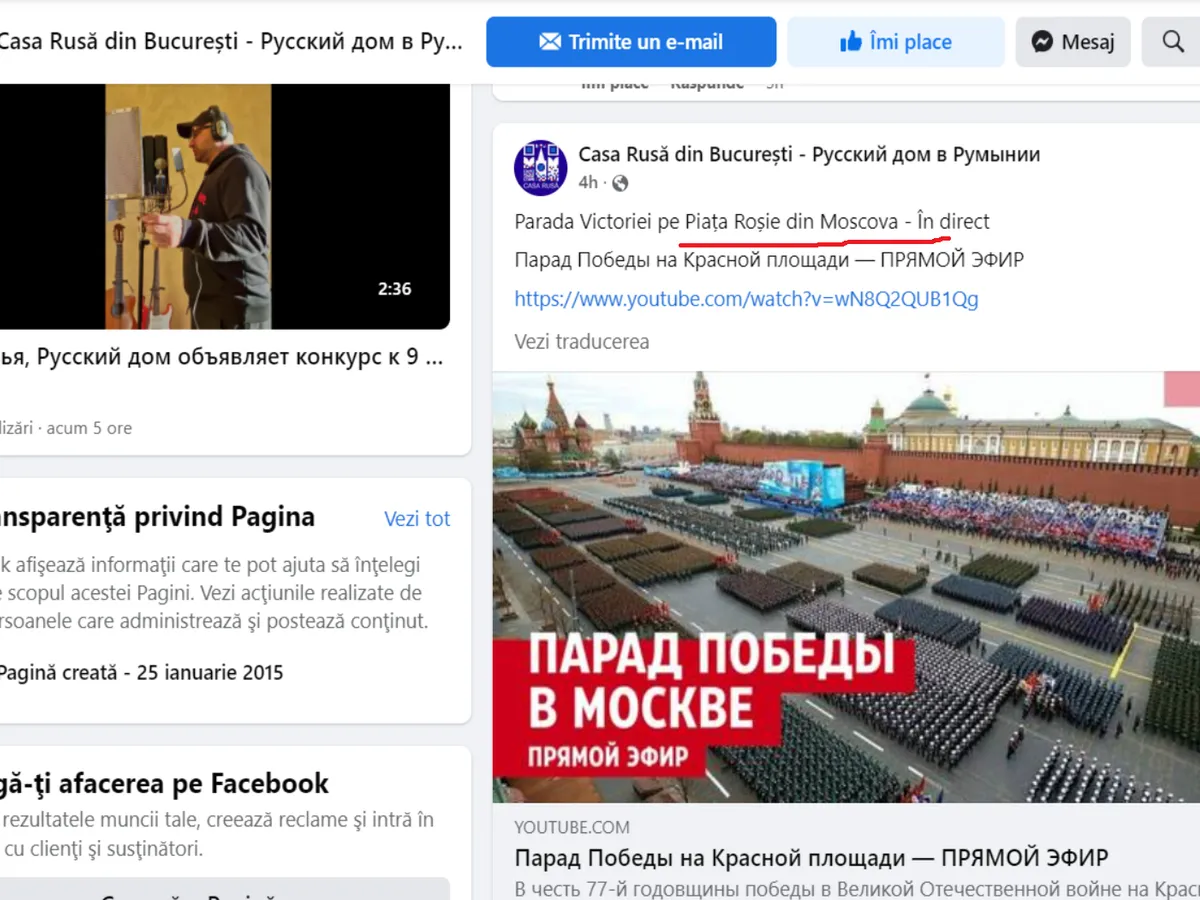The image size is (1200, 900).
Task: Click the Pagină creată 25 ianuarie 2015 entry
Action: (x=141, y=673)
